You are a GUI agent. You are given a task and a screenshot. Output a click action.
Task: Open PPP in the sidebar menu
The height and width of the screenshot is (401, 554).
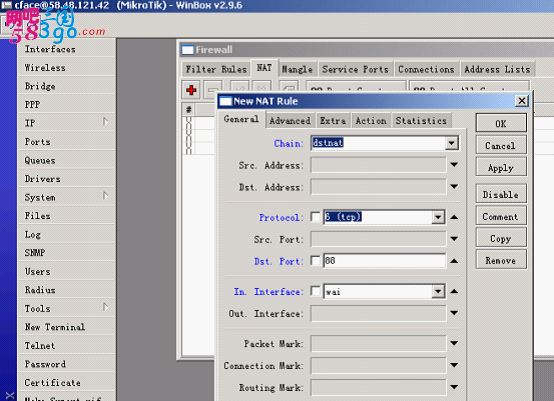click(x=66, y=105)
